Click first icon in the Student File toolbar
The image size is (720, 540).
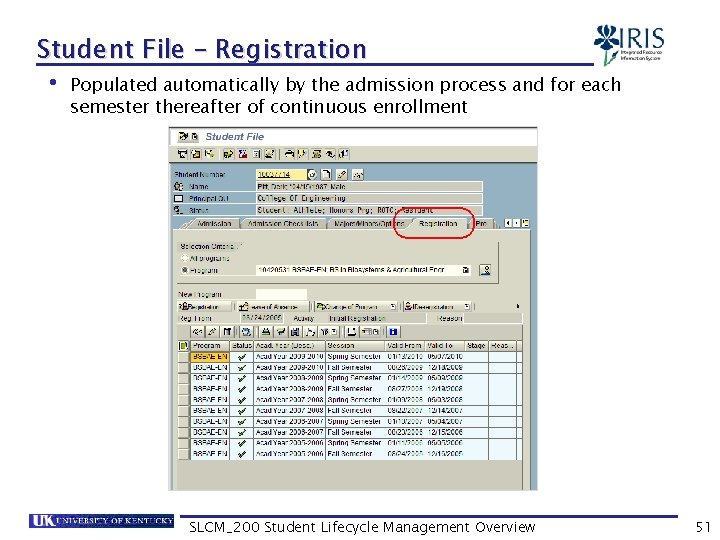coord(182,154)
